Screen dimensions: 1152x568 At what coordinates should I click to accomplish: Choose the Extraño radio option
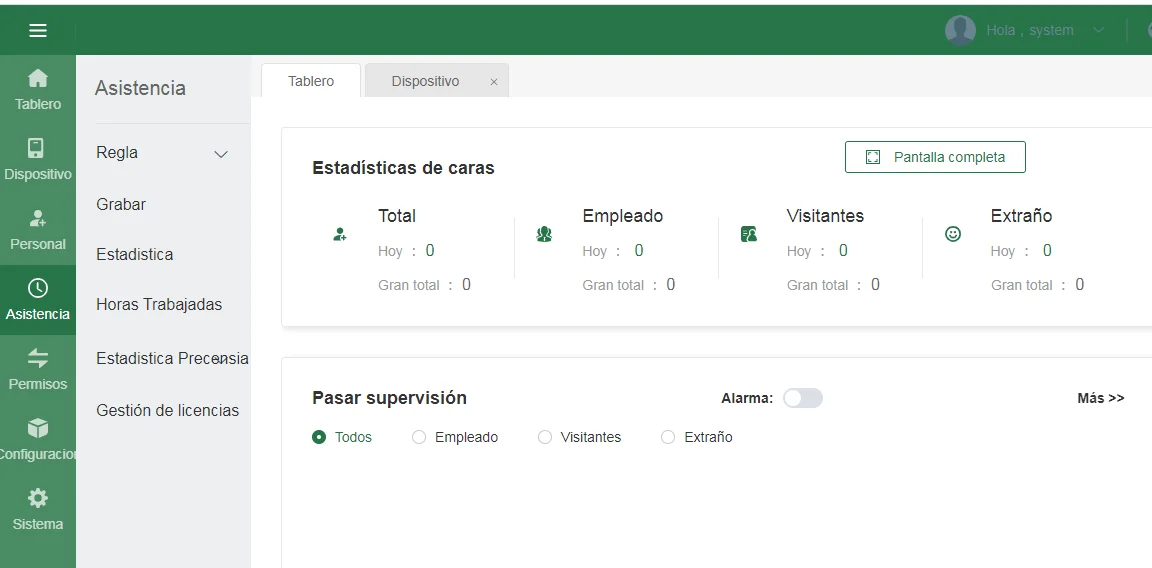(x=668, y=437)
